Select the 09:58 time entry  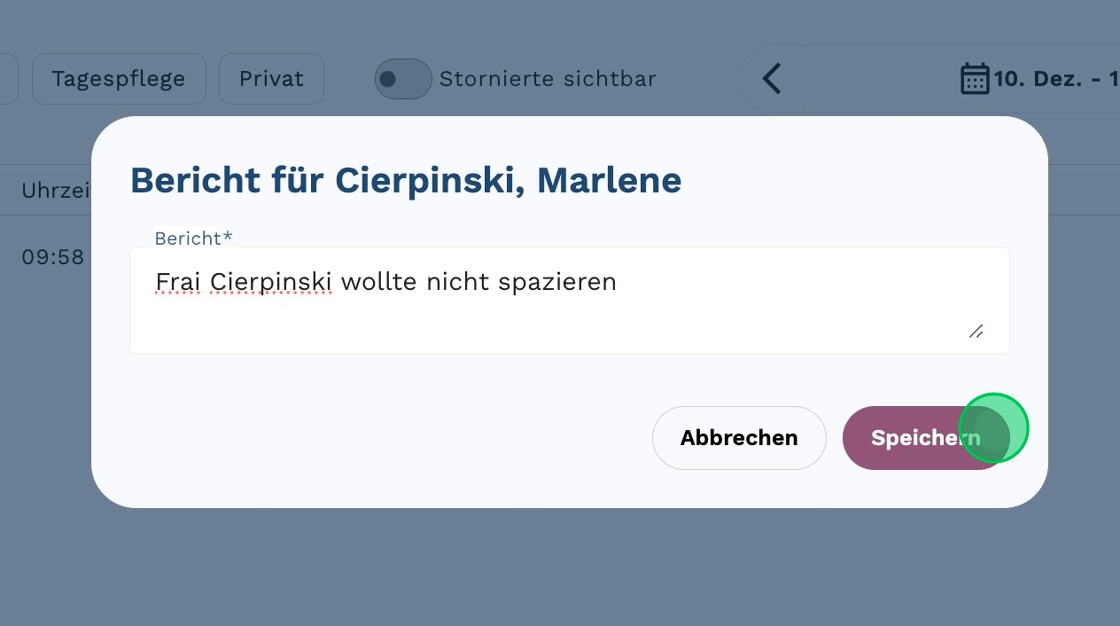53,257
